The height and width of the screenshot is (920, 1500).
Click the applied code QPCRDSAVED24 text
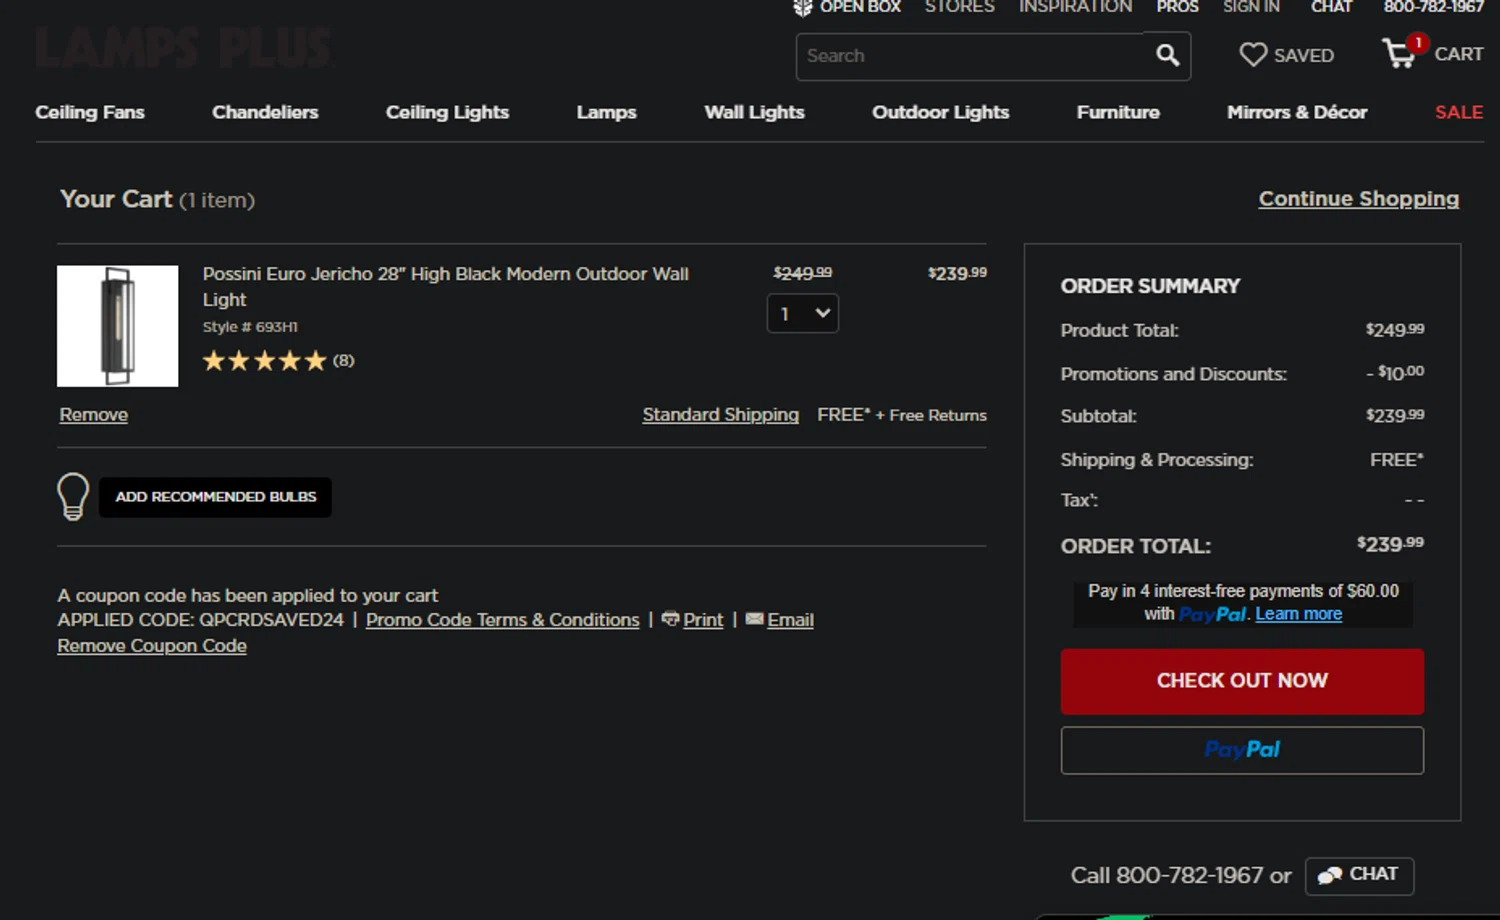point(271,620)
